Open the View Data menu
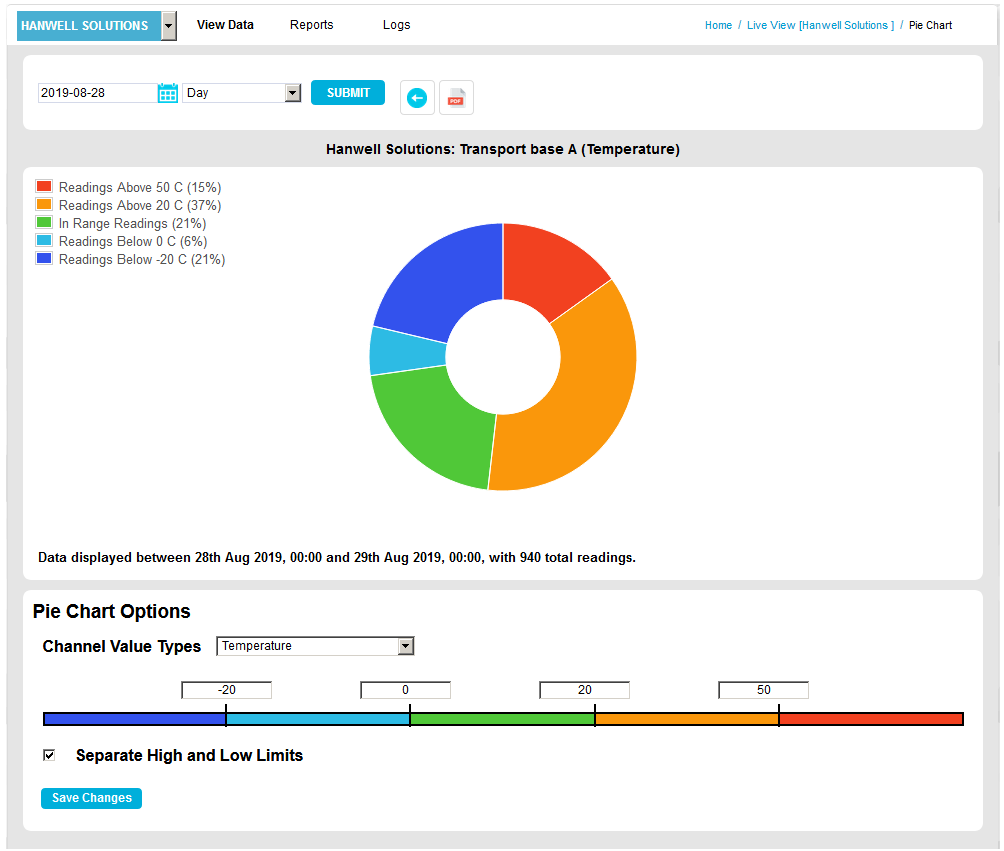This screenshot has height=851, width=1004. point(225,25)
